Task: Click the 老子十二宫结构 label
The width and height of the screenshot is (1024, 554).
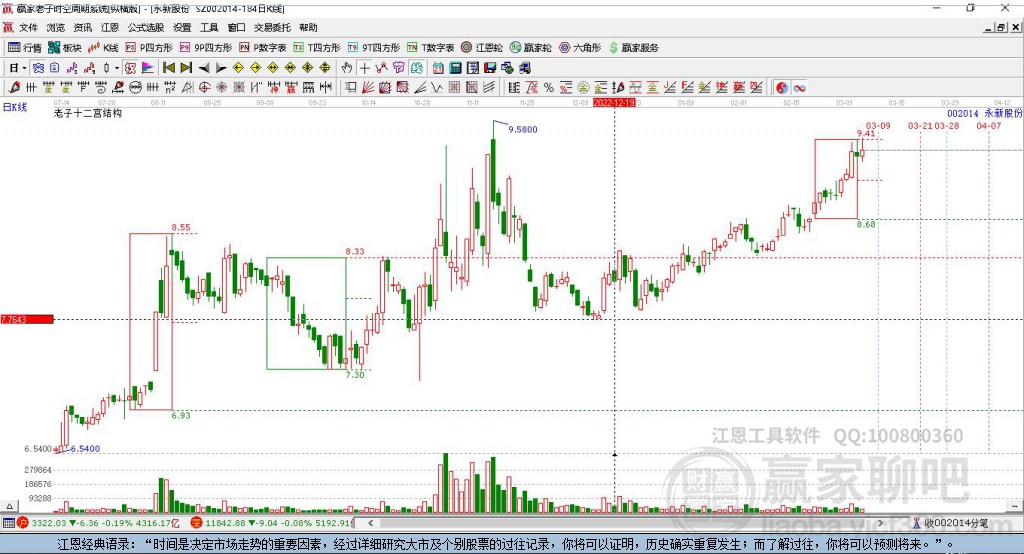Action: [88, 113]
